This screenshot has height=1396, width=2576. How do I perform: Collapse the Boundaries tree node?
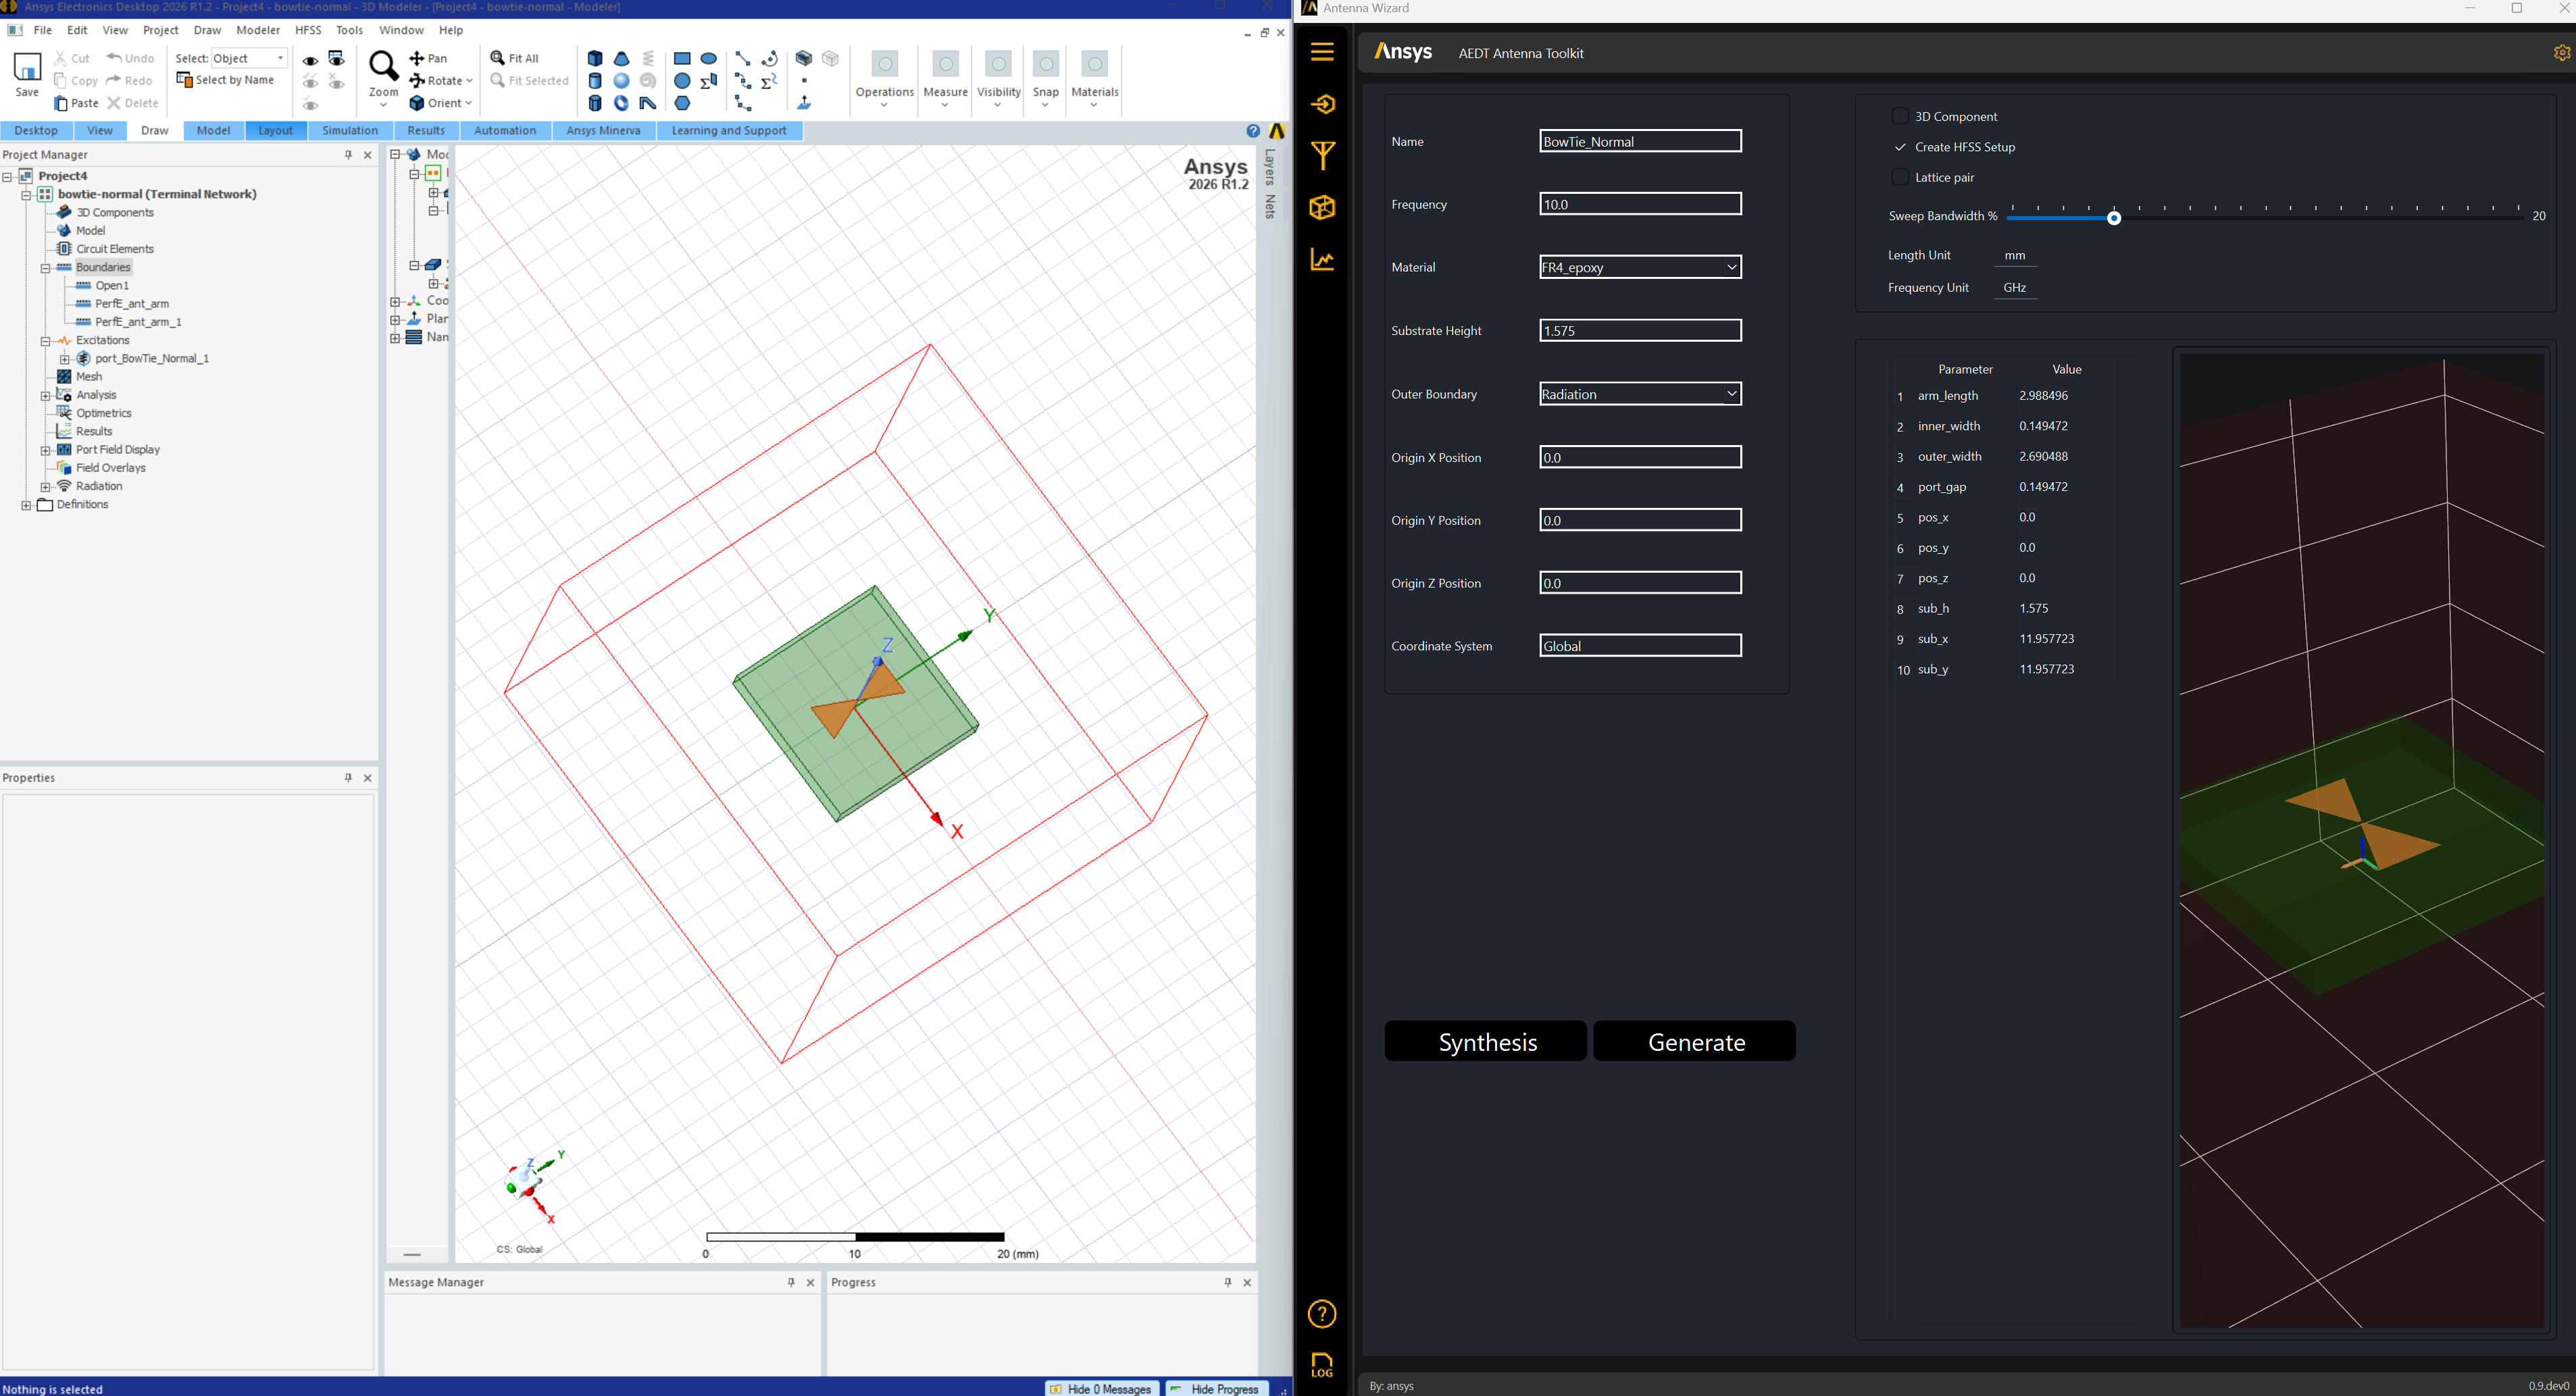pyautogui.click(x=45, y=268)
